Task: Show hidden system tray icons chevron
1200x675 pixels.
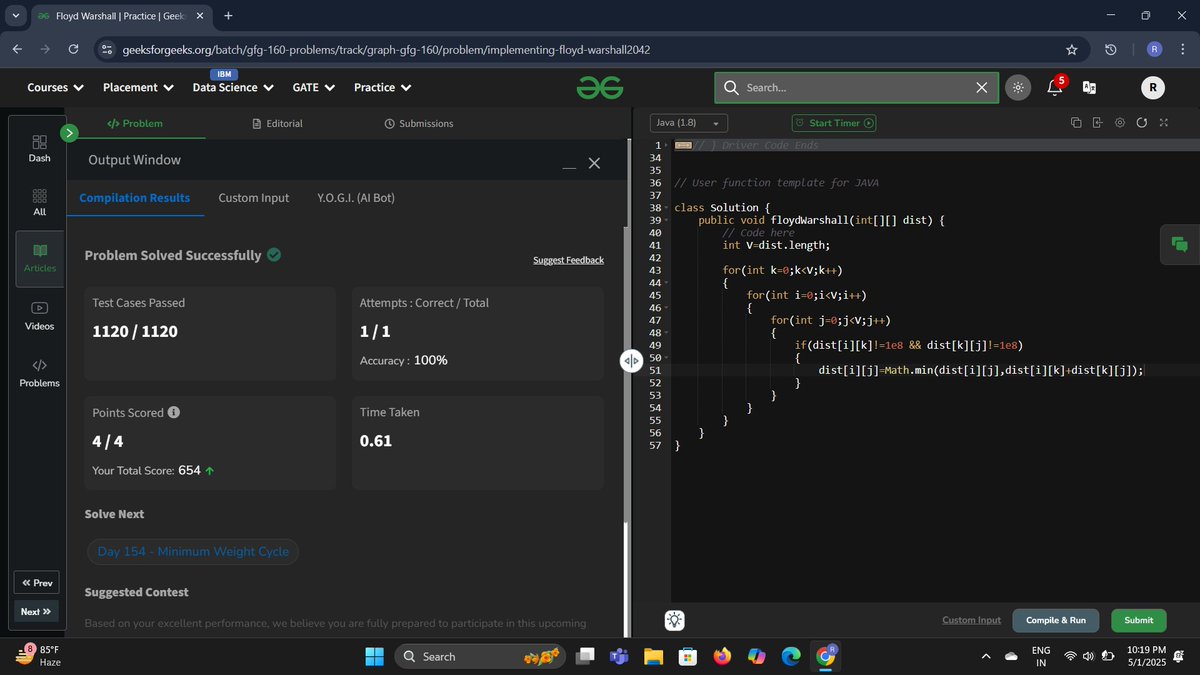Action: (986, 656)
